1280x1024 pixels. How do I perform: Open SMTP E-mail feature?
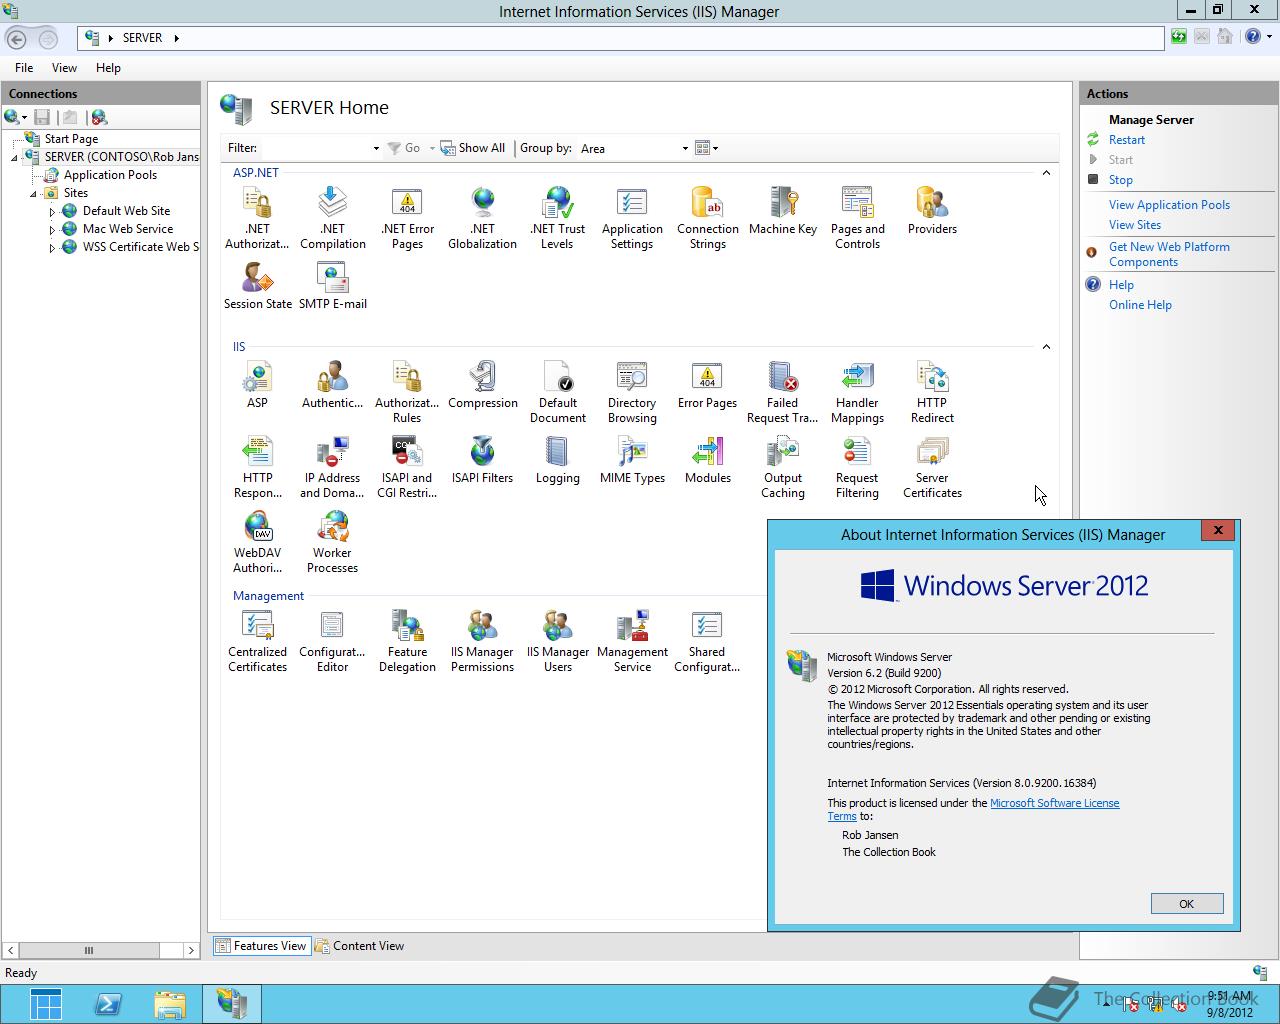tap(332, 286)
